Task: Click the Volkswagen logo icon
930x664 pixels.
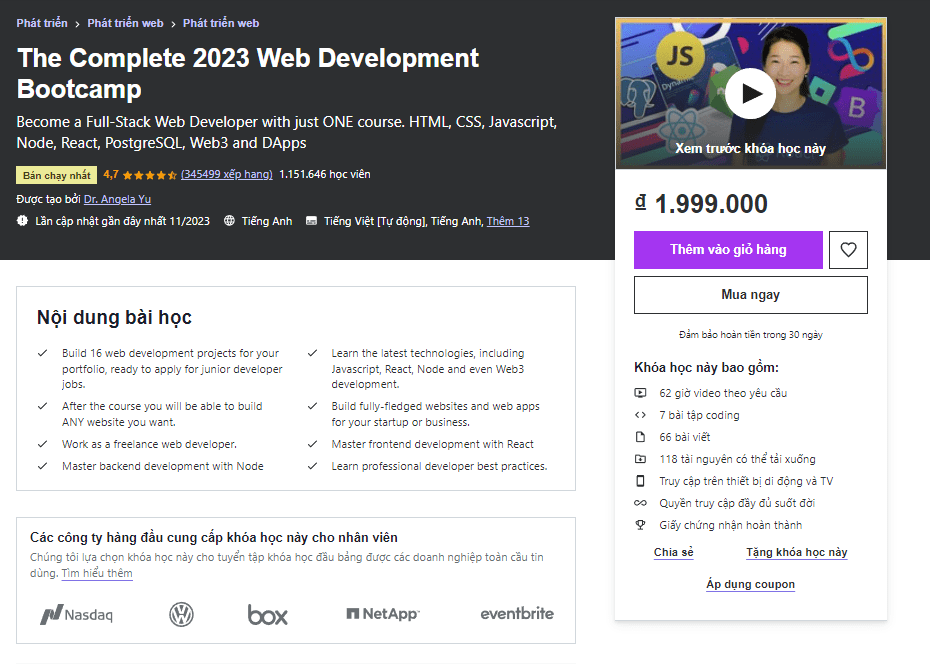Action: click(x=181, y=614)
